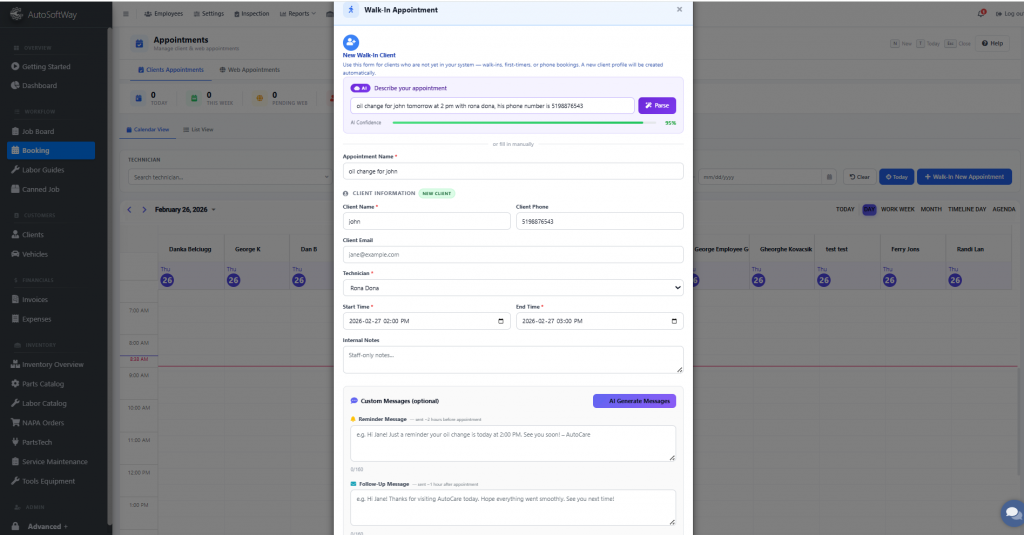The height and width of the screenshot is (535, 1024).
Task: Open the chat bubble widget
Action: 1010,514
